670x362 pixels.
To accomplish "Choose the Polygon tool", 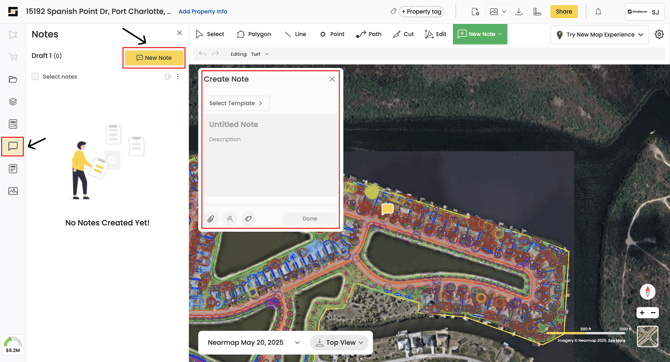I will tap(254, 34).
